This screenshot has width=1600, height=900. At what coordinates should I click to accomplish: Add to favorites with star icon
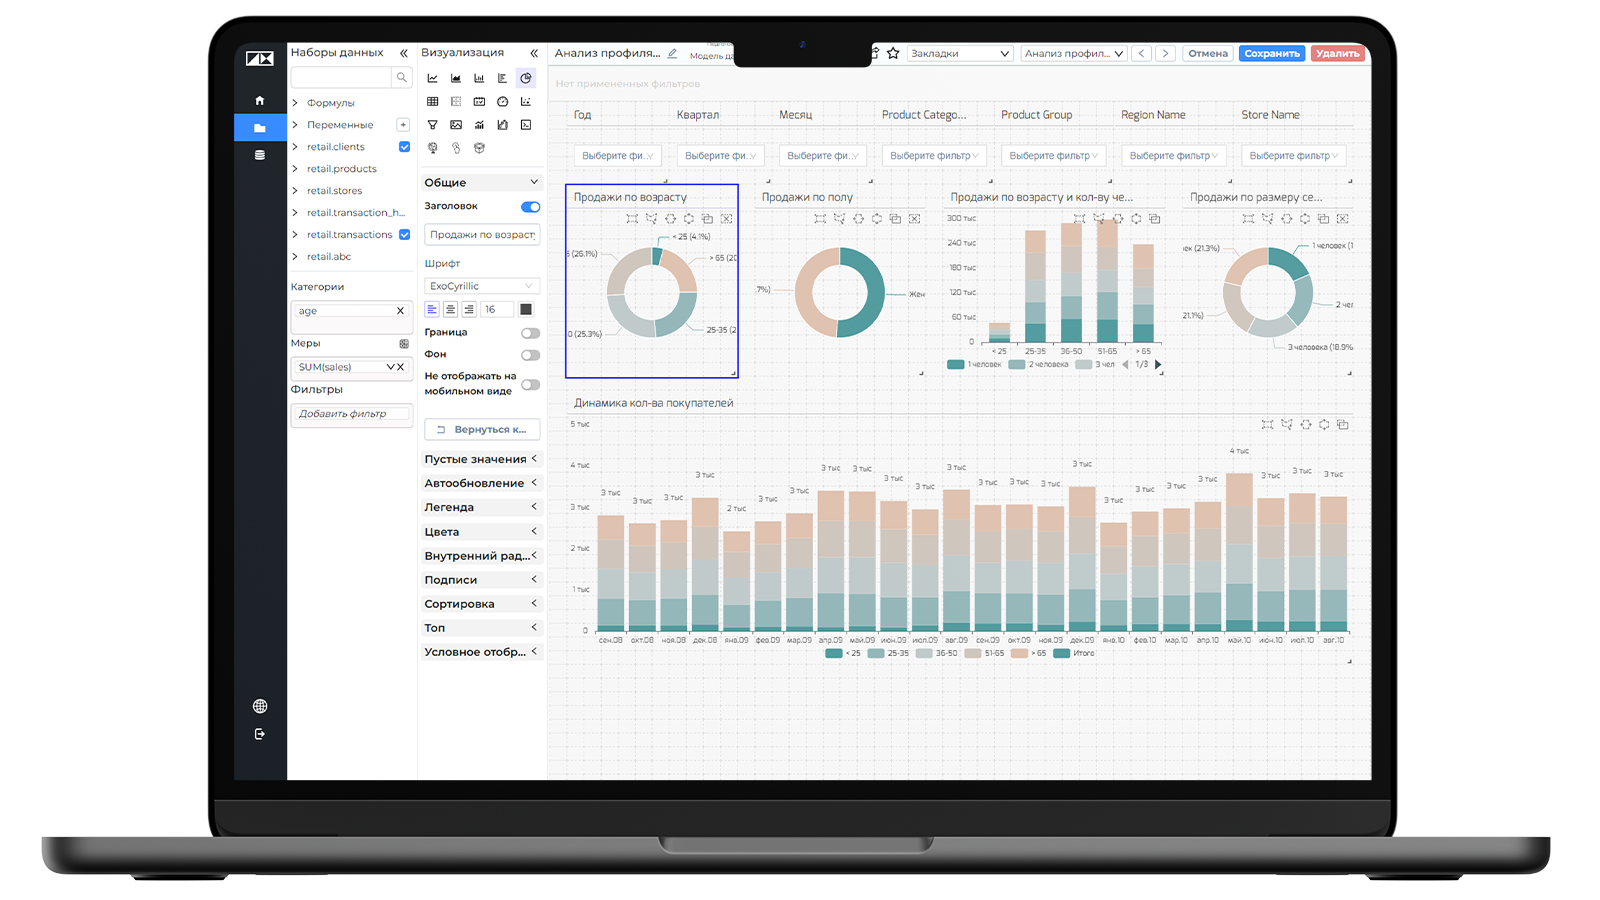[893, 53]
